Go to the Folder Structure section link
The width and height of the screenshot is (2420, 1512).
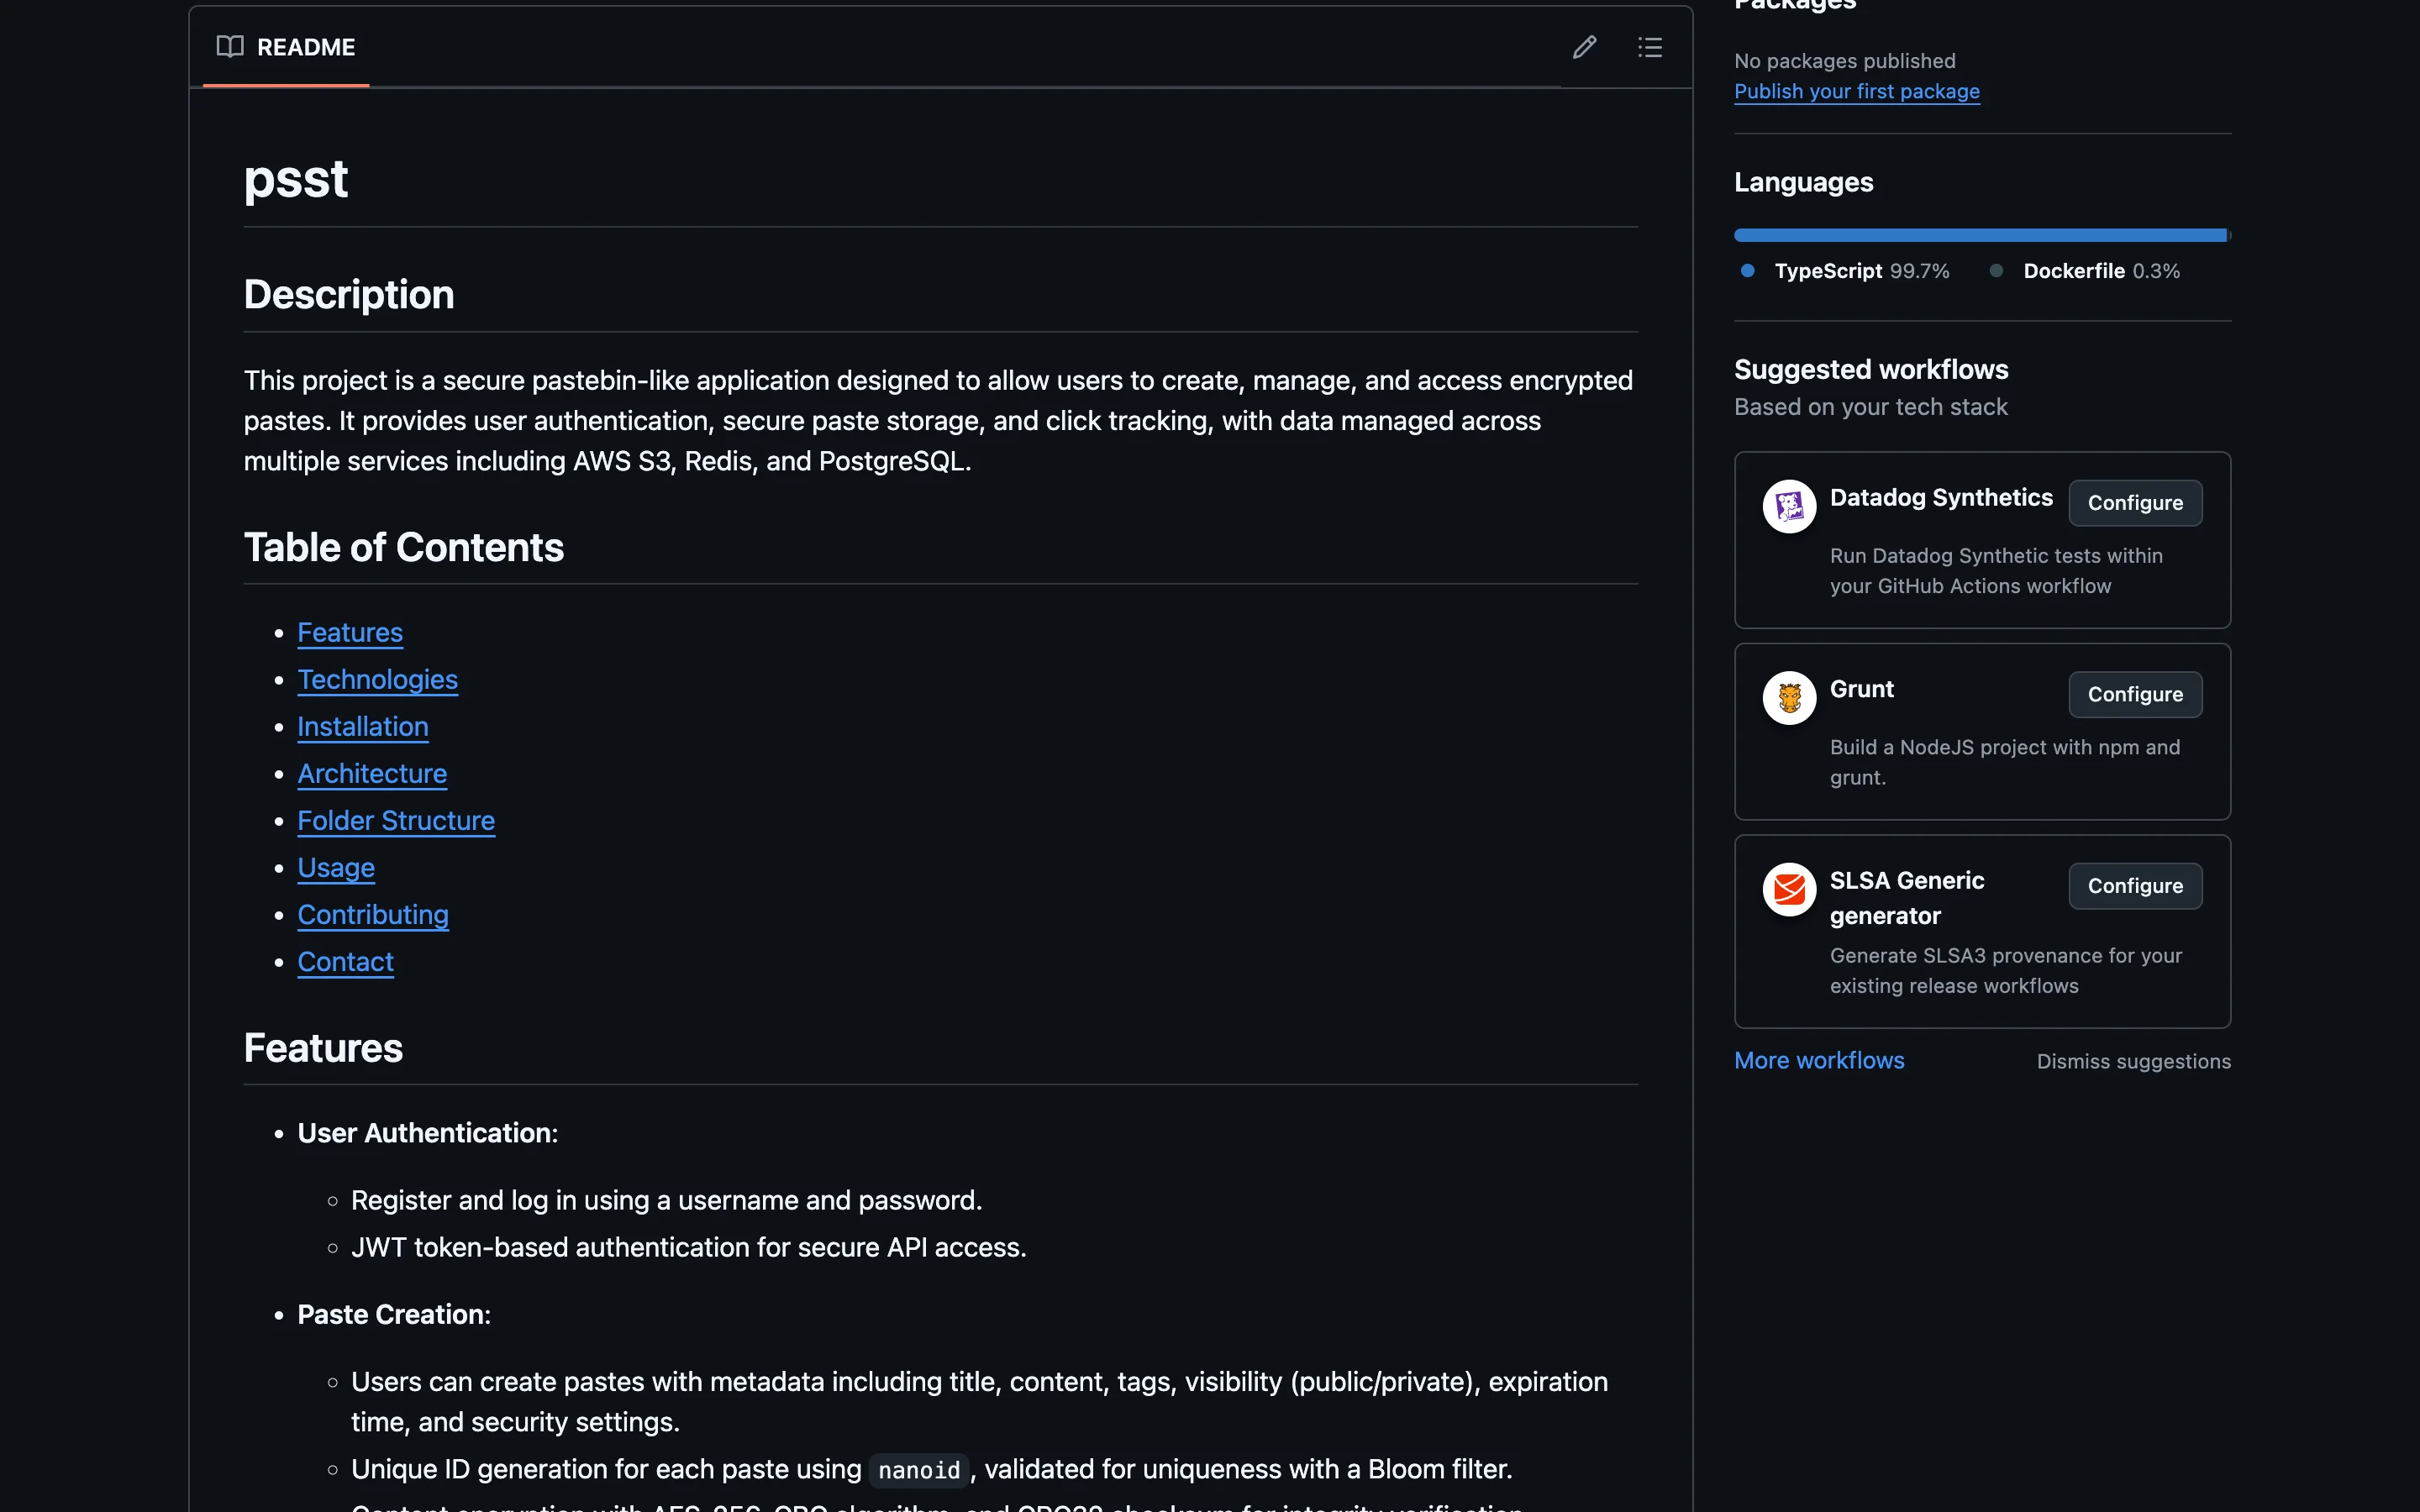(x=396, y=821)
